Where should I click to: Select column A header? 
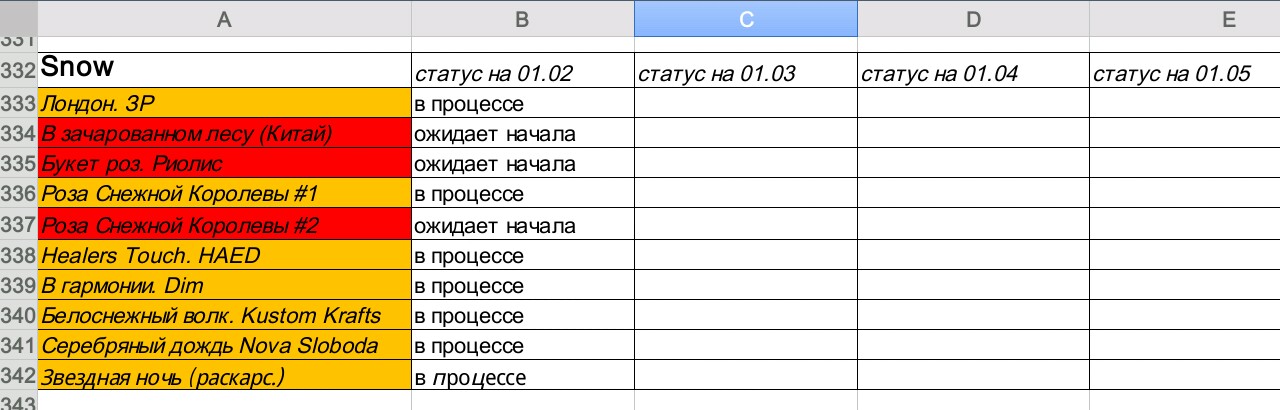coord(224,18)
